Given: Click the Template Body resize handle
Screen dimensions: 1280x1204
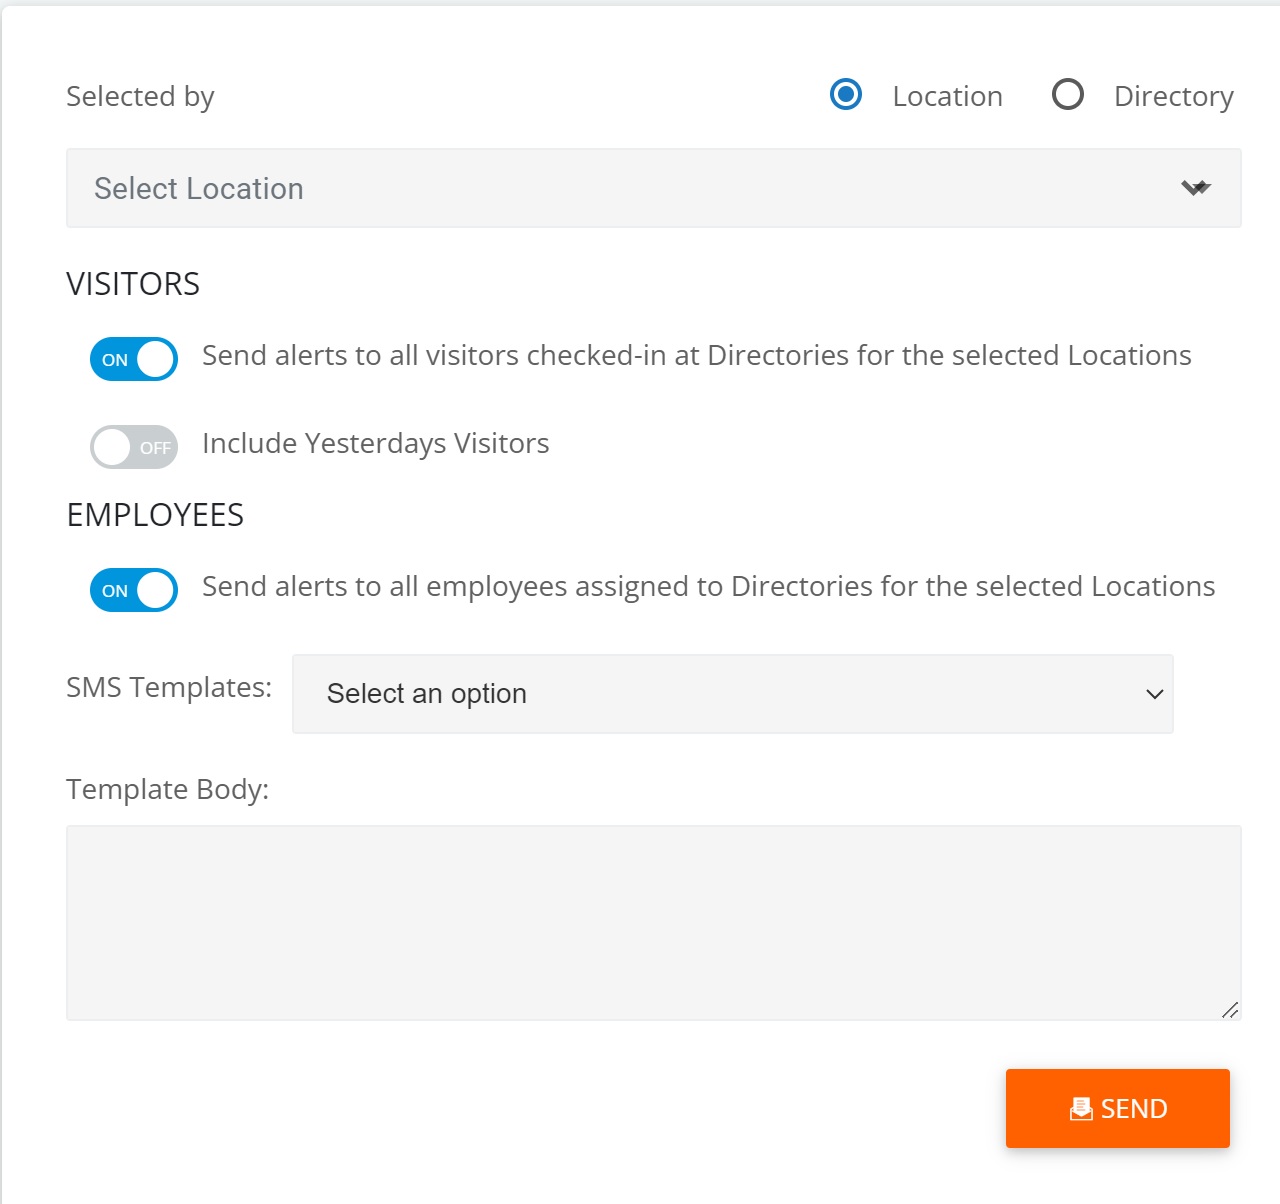Looking at the screenshot, I should tap(1230, 1010).
